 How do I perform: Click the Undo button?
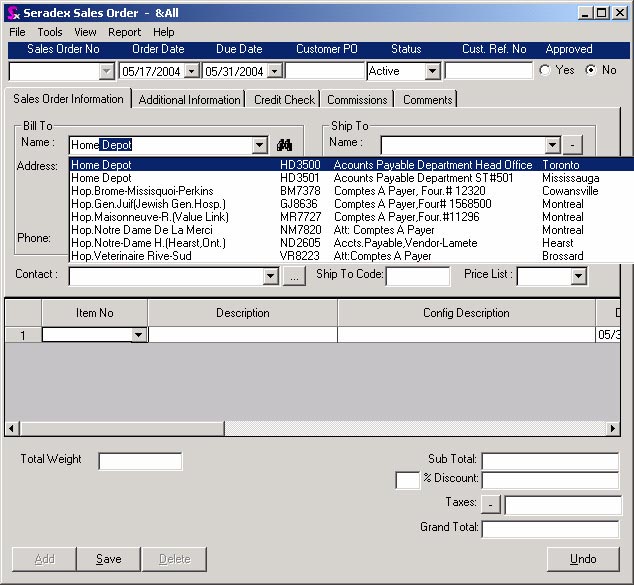[583, 559]
